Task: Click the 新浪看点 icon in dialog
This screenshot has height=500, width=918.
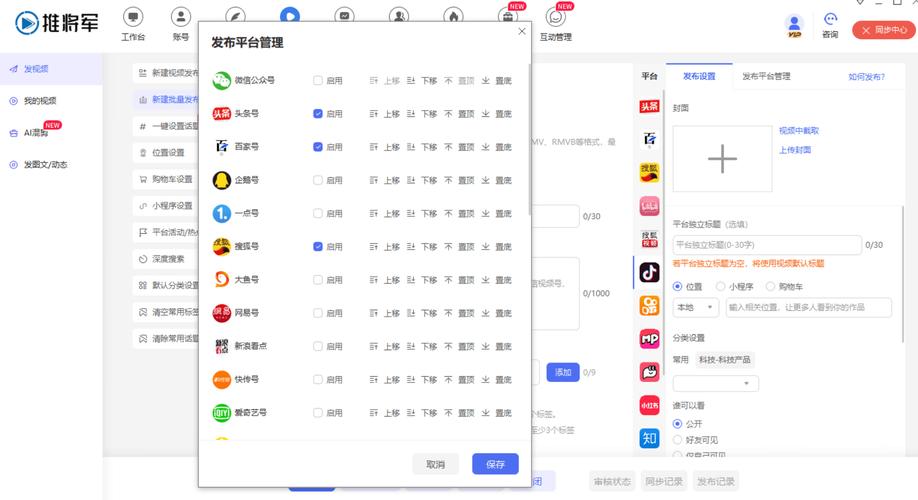Action: (221, 346)
